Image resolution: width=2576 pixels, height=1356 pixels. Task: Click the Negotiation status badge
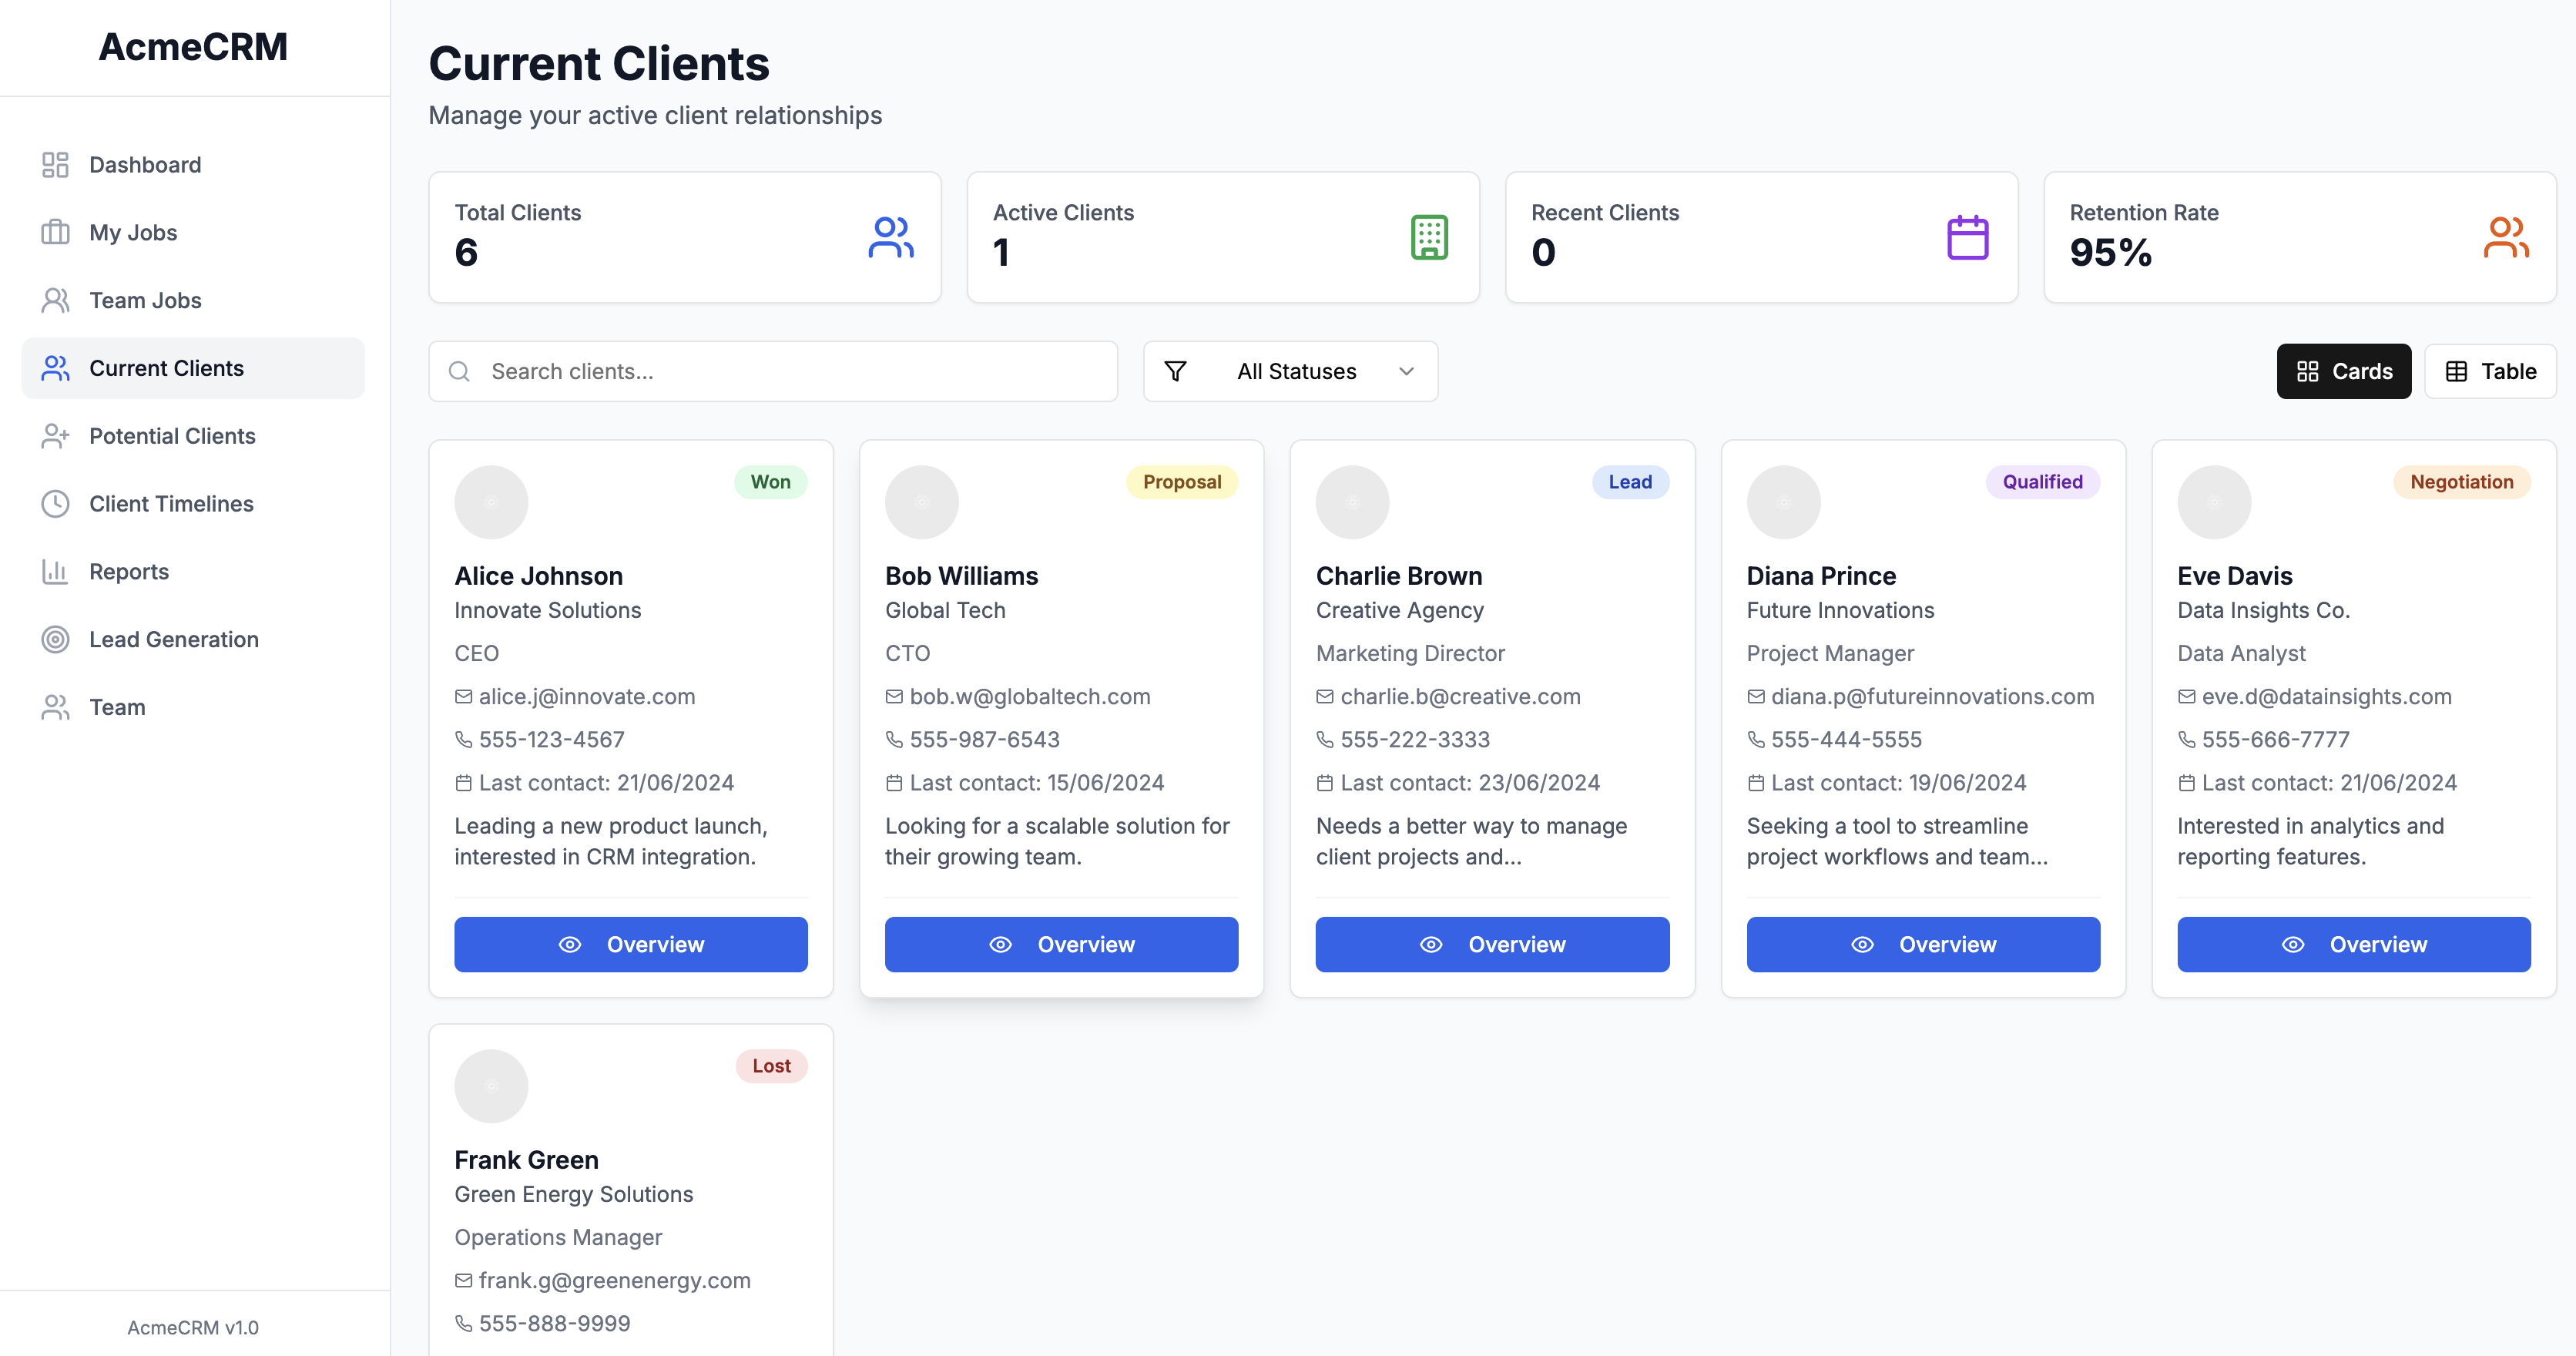pyautogui.click(x=2461, y=482)
